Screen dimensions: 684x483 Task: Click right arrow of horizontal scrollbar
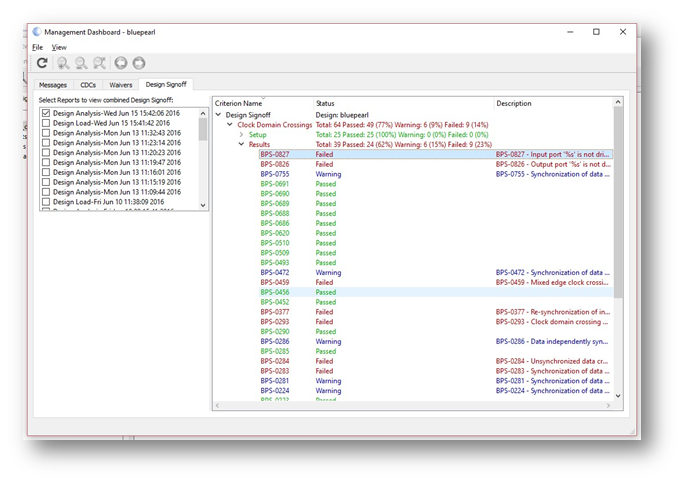point(609,406)
